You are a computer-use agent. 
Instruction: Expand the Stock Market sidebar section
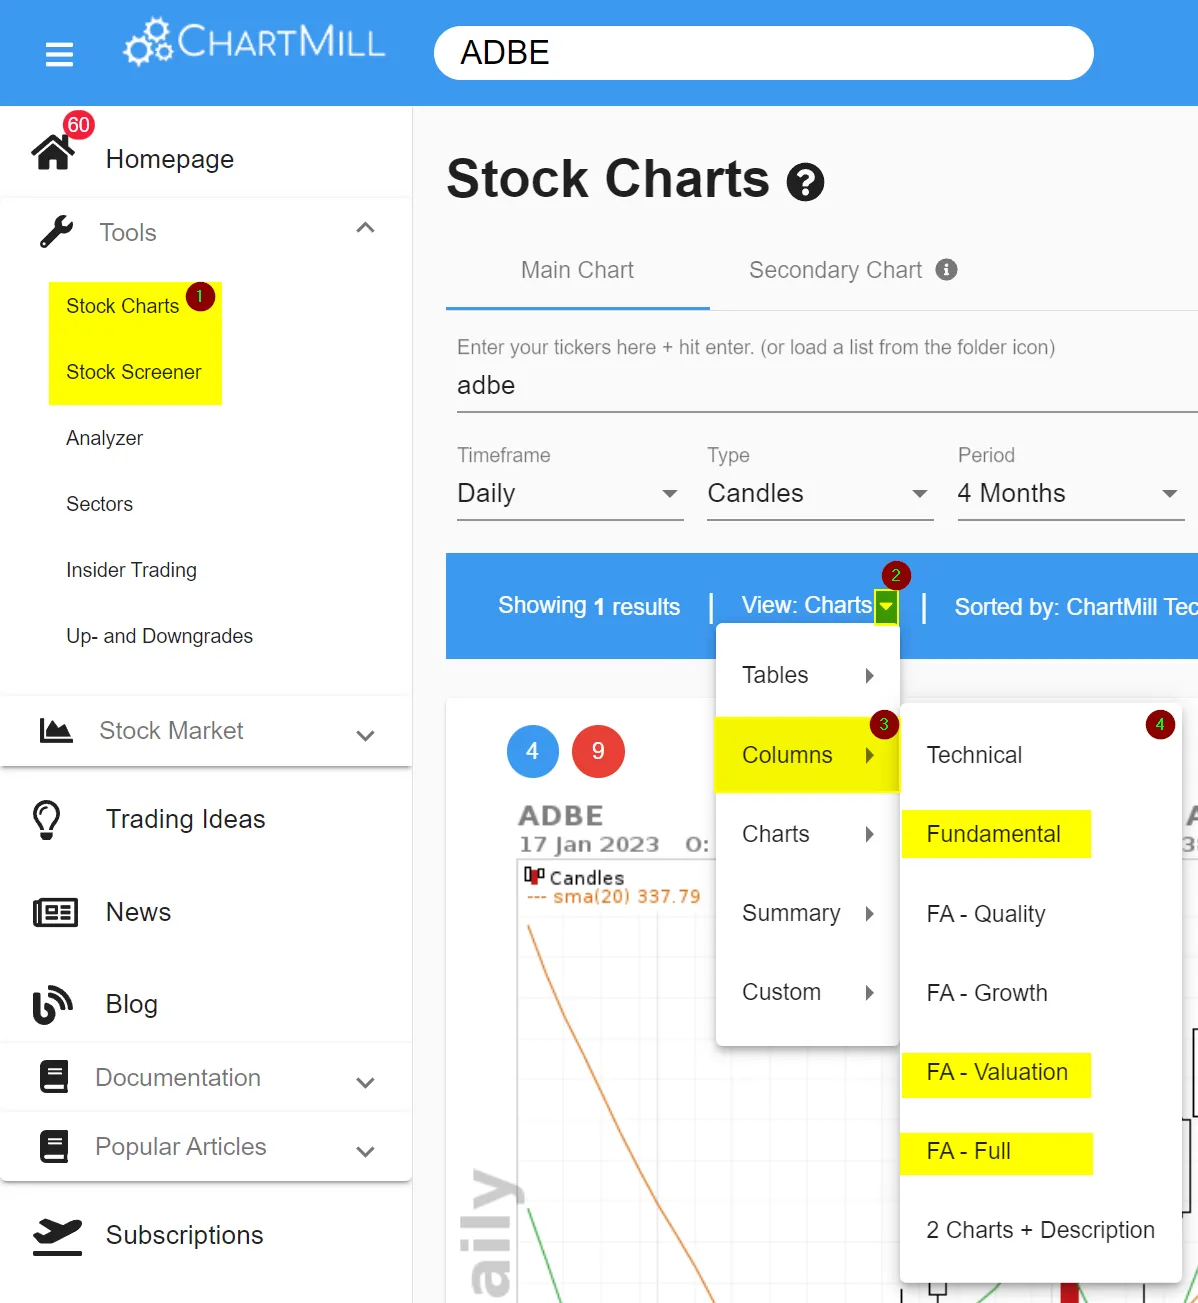(365, 735)
